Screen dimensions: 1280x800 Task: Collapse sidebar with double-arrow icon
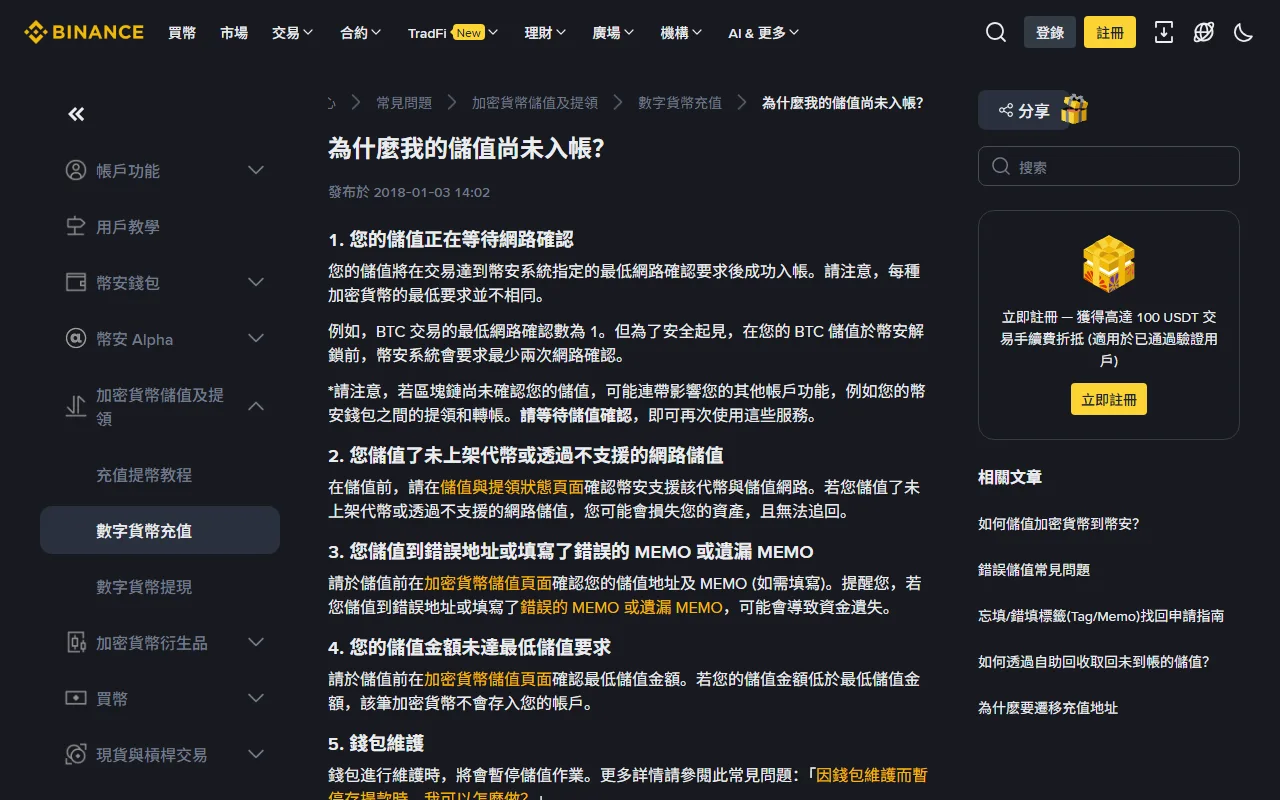coord(76,114)
